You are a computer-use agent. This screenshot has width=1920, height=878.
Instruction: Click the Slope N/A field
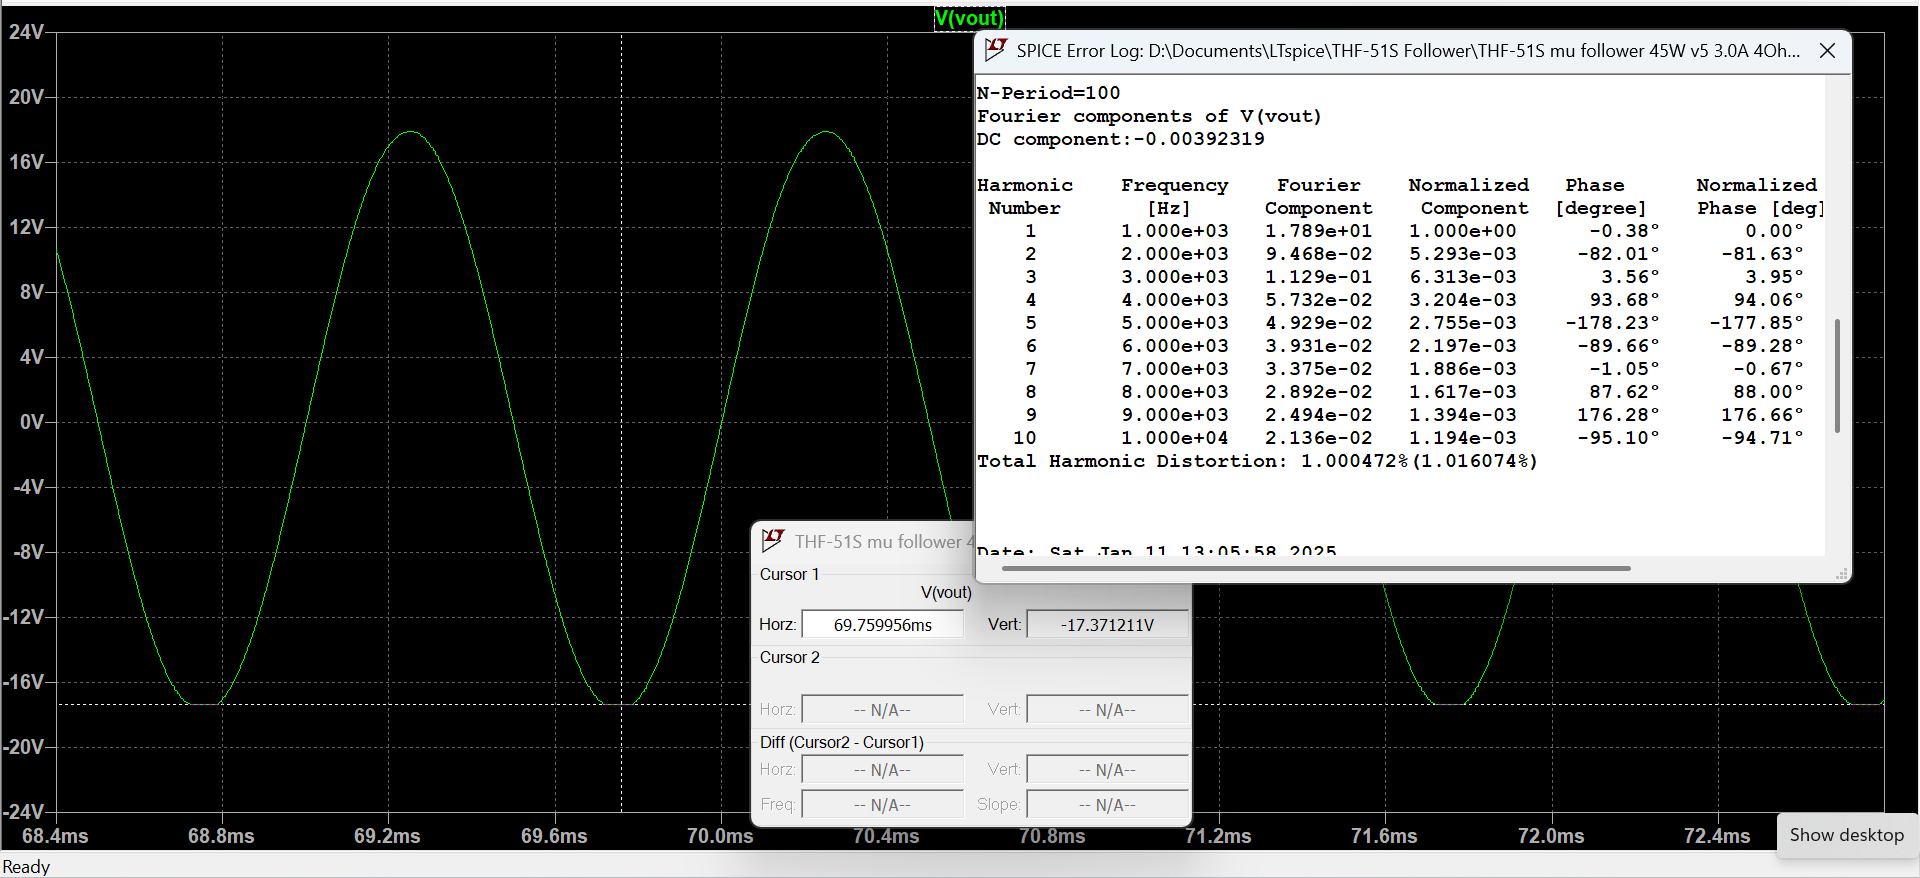pyautogui.click(x=1108, y=805)
